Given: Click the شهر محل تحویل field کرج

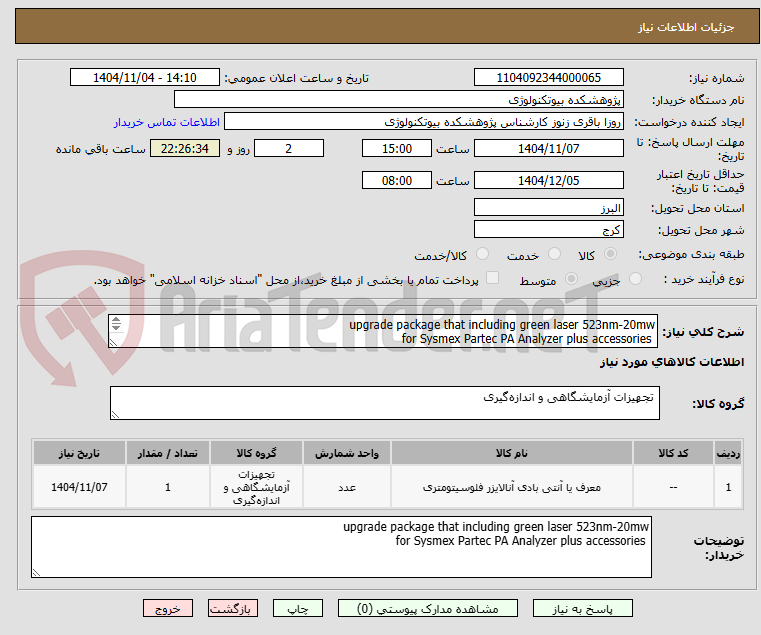Looking at the screenshot, I should coord(548,229).
